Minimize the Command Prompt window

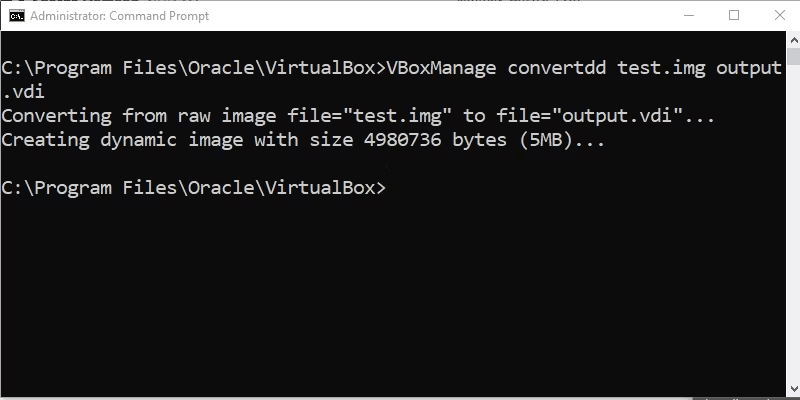[689, 15]
